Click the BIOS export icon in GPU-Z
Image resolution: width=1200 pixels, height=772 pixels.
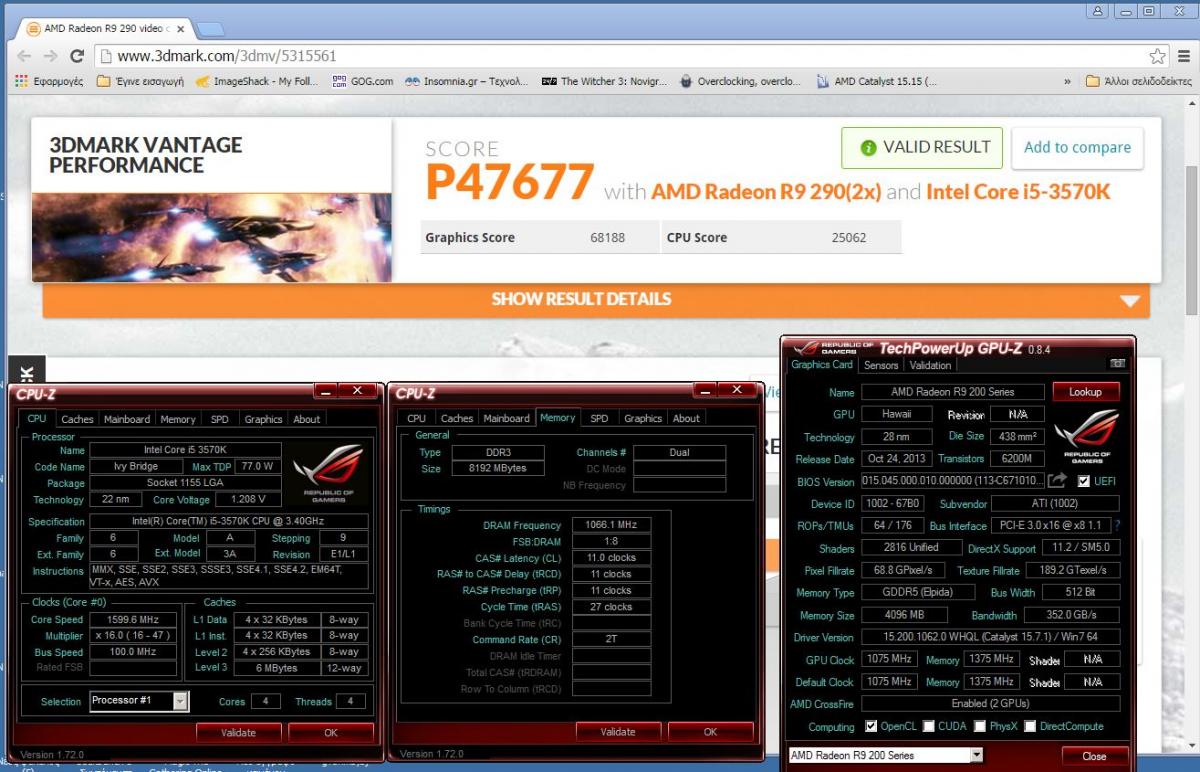(1057, 481)
